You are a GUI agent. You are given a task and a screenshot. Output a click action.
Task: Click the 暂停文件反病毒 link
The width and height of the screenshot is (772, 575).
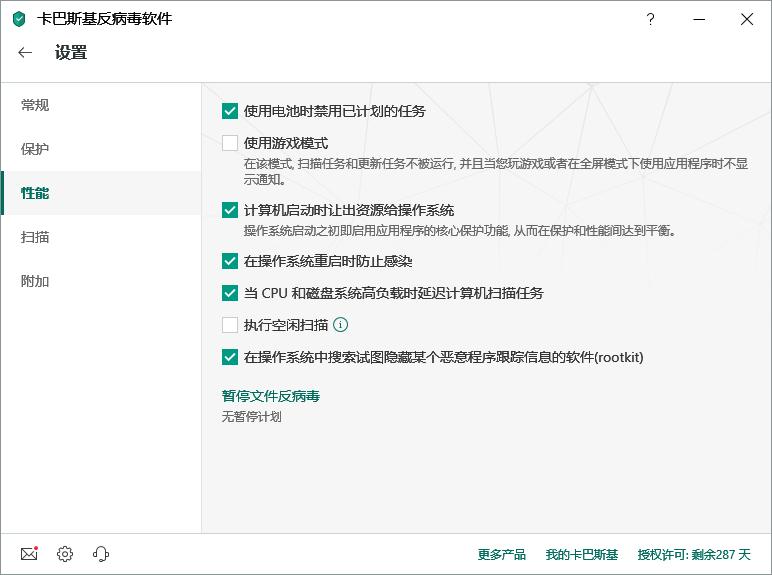tap(271, 396)
